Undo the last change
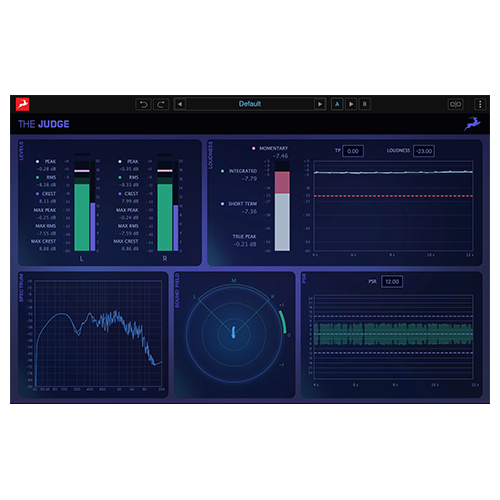 point(144,104)
